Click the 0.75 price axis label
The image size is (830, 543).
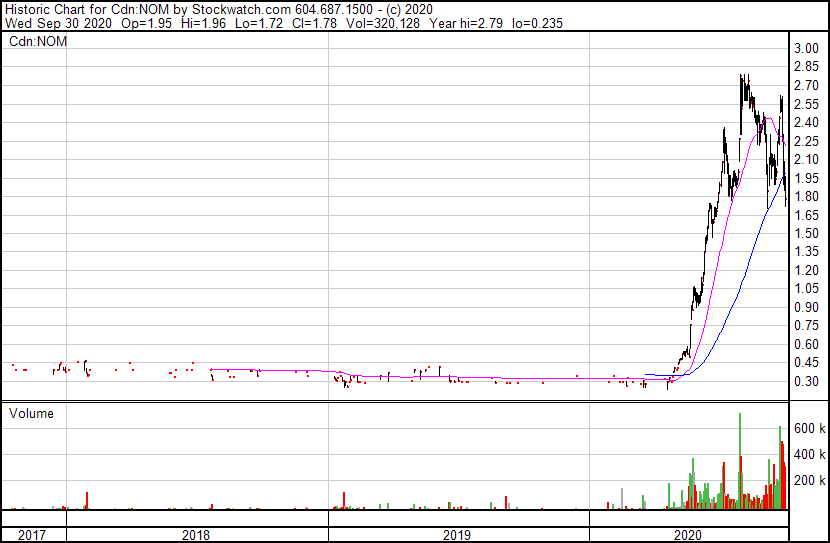[x=807, y=325]
